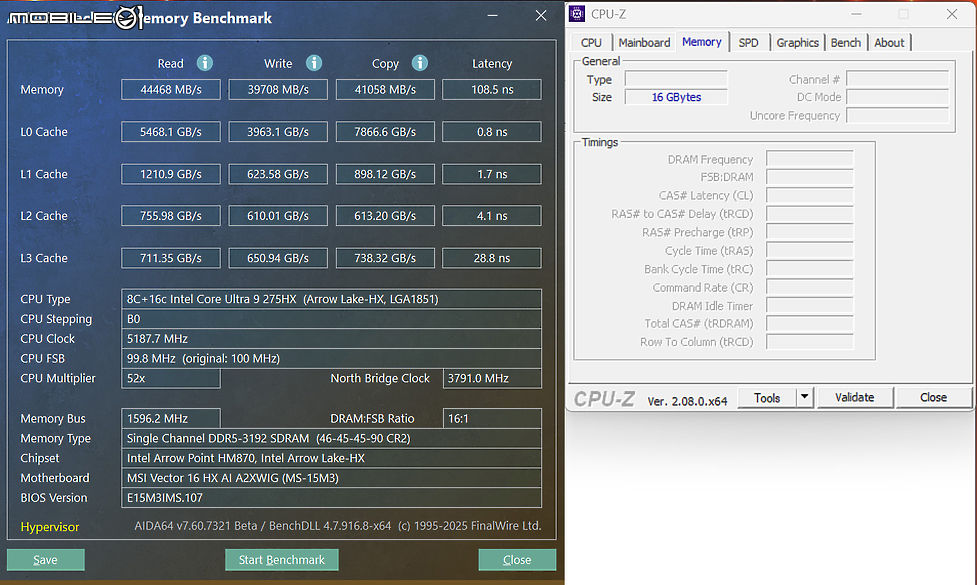
Task: Select the Memory tab in CPU-Z
Action: (x=702, y=42)
